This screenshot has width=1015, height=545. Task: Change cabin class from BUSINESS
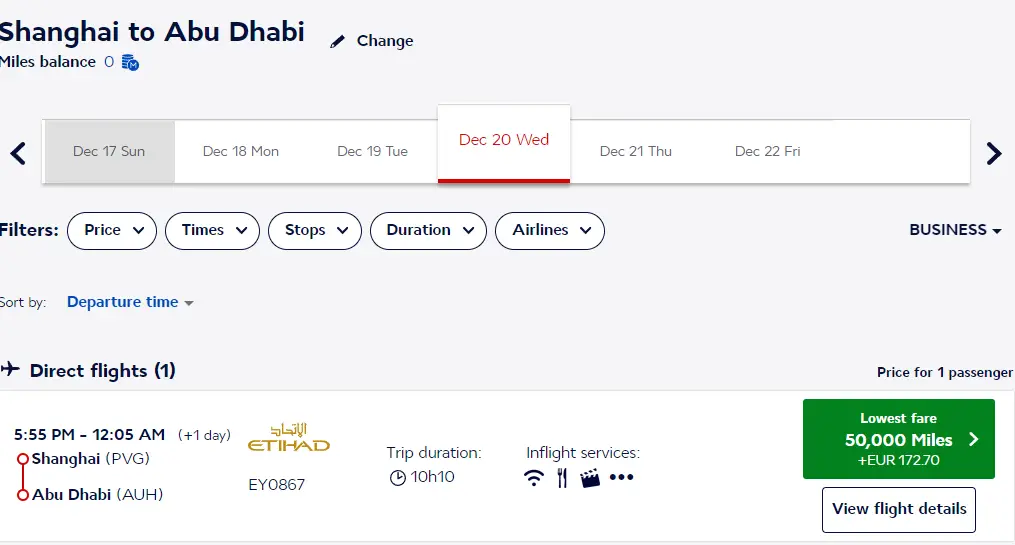click(955, 230)
